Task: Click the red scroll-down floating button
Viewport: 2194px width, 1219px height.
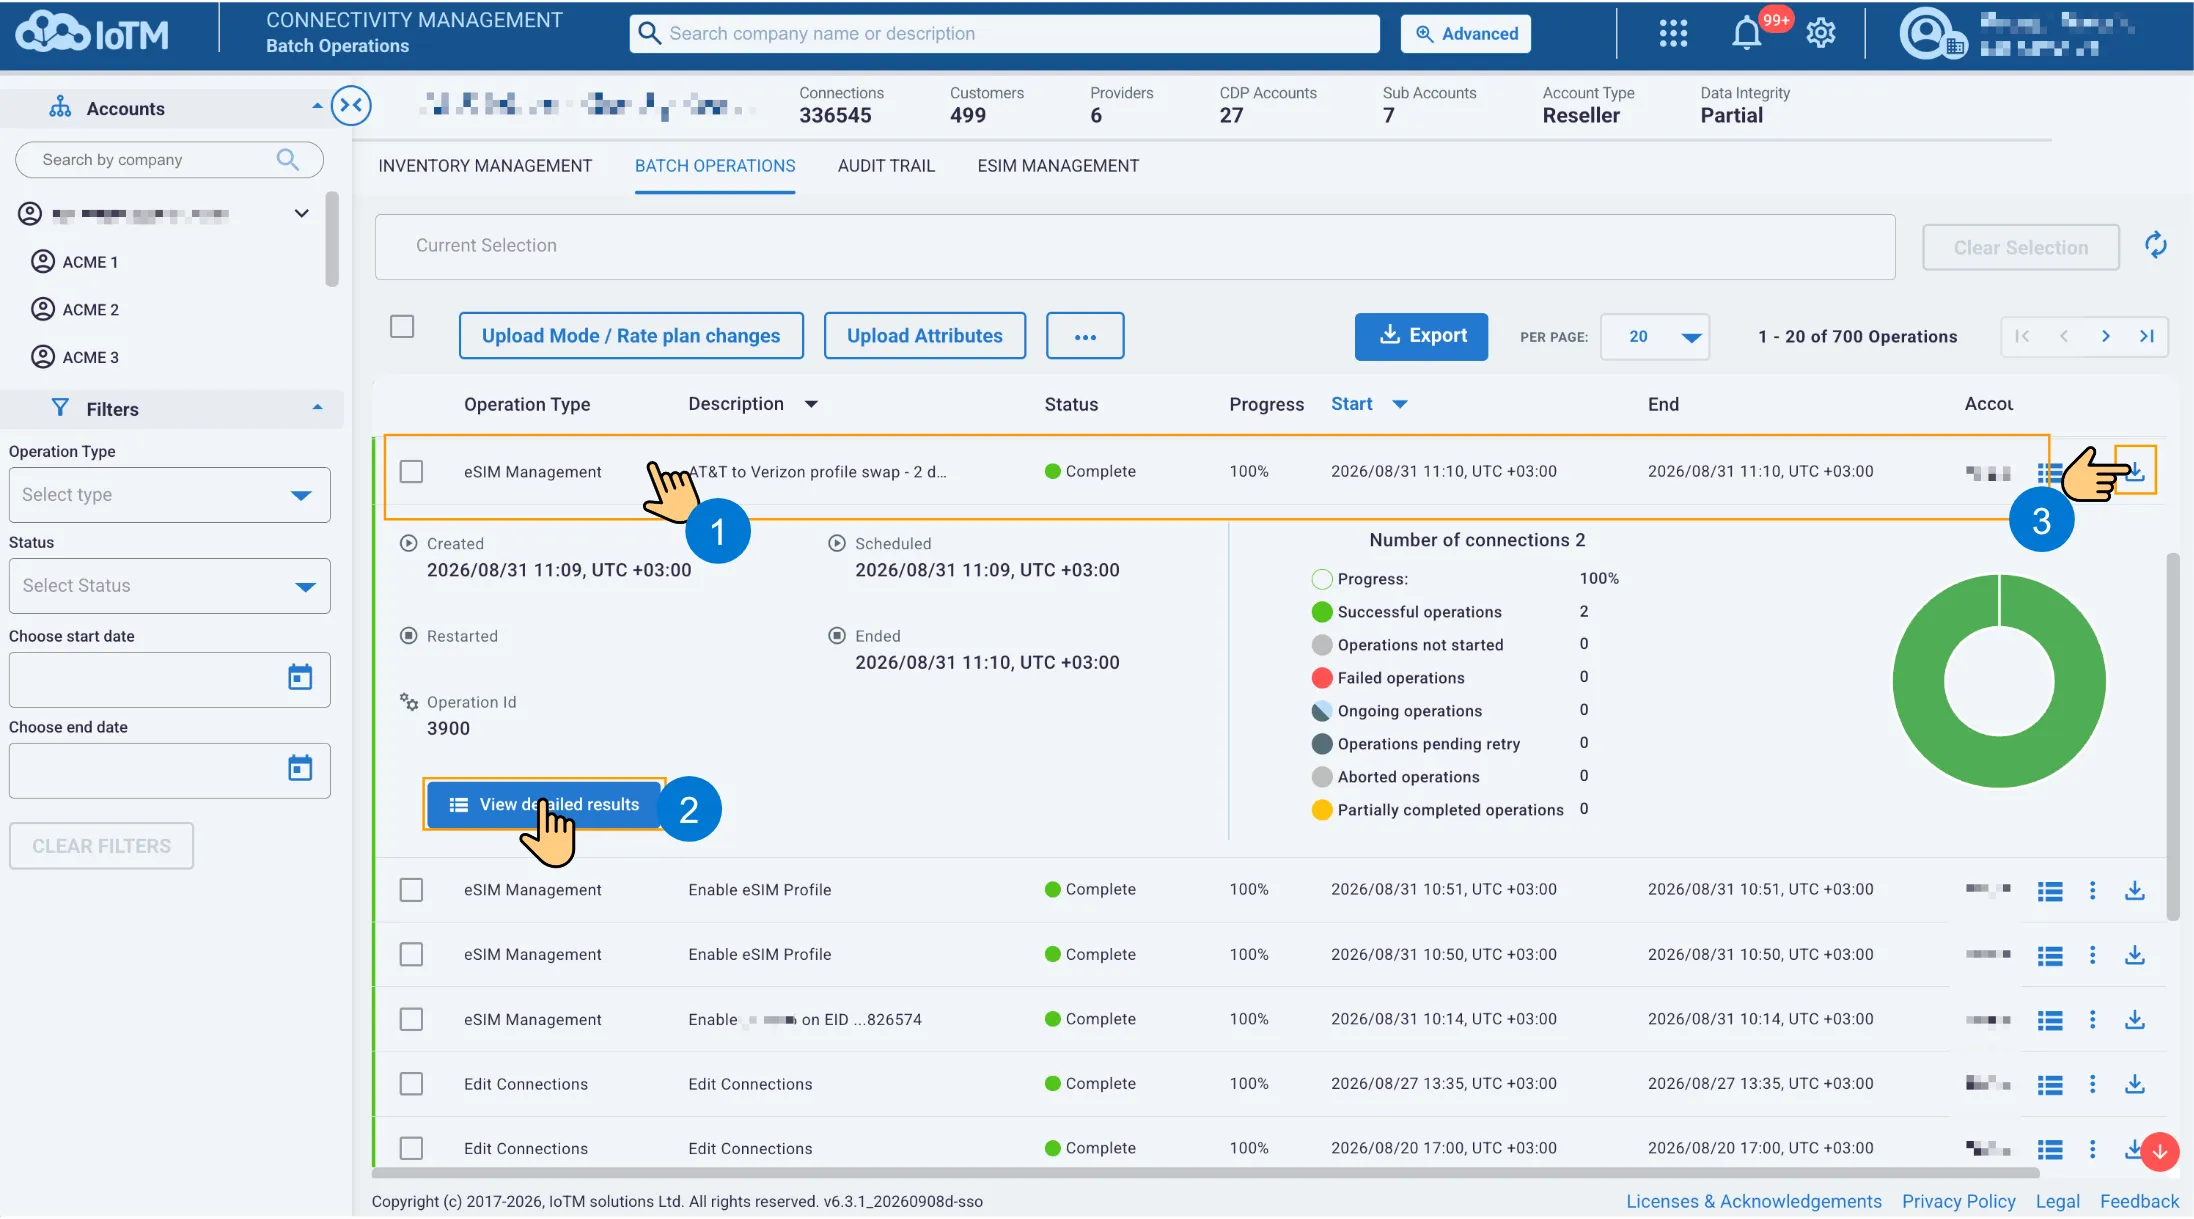Action: (2160, 1152)
